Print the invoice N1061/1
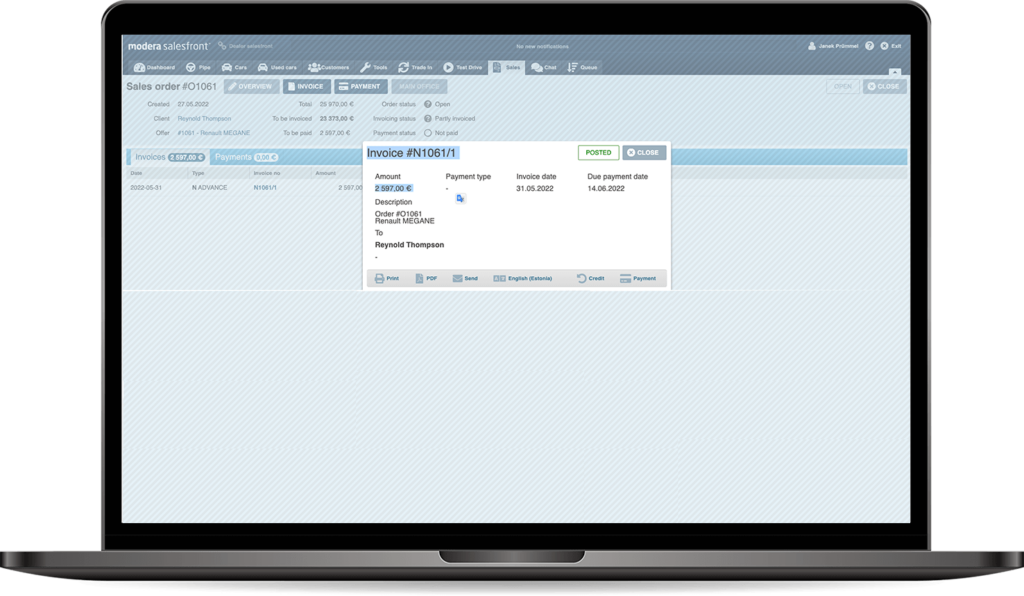This screenshot has width=1024, height=596. click(387, 278)
